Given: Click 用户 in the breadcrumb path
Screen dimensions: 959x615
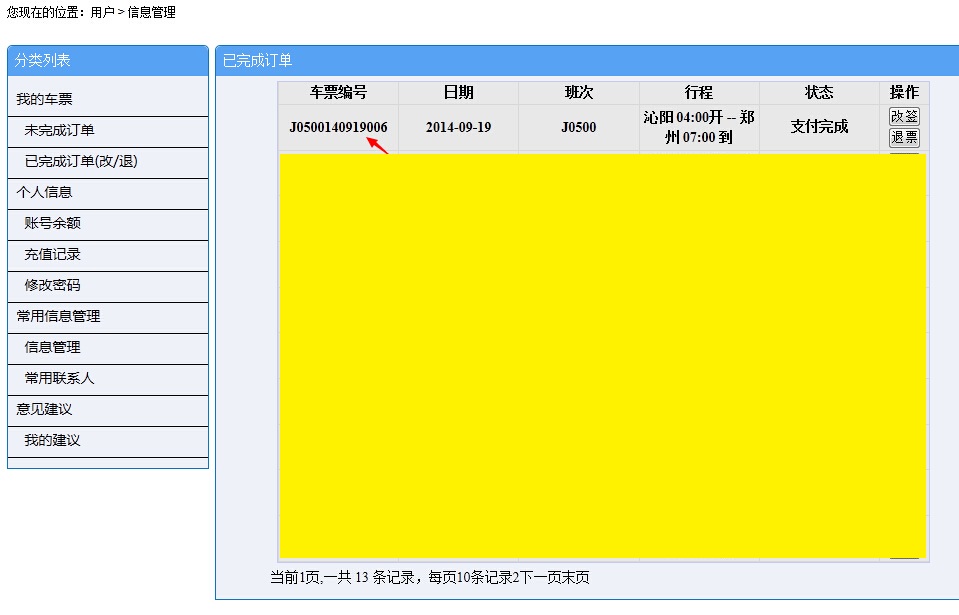Looking at the screenshot, I should tap(102, 13).
